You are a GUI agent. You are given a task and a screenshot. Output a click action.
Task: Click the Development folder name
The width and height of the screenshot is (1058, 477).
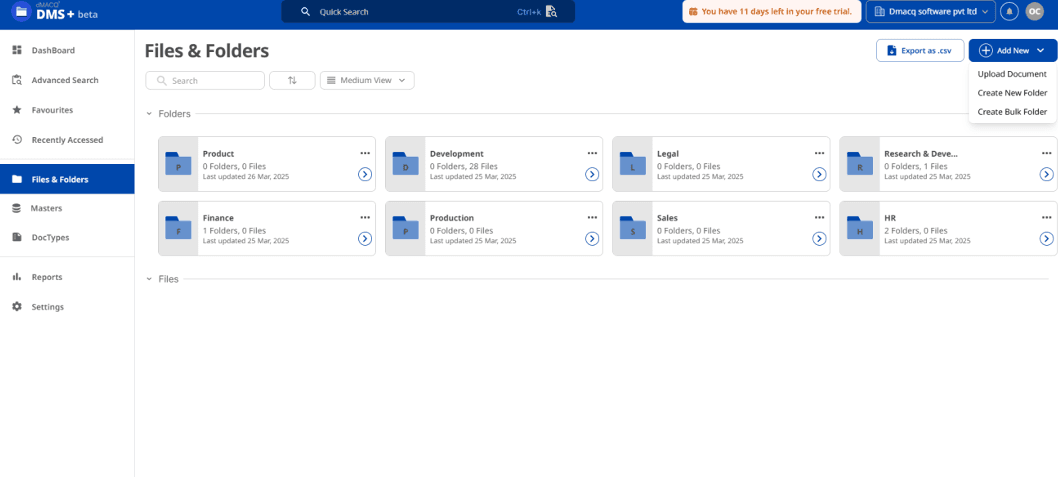[x=457, y=154]
